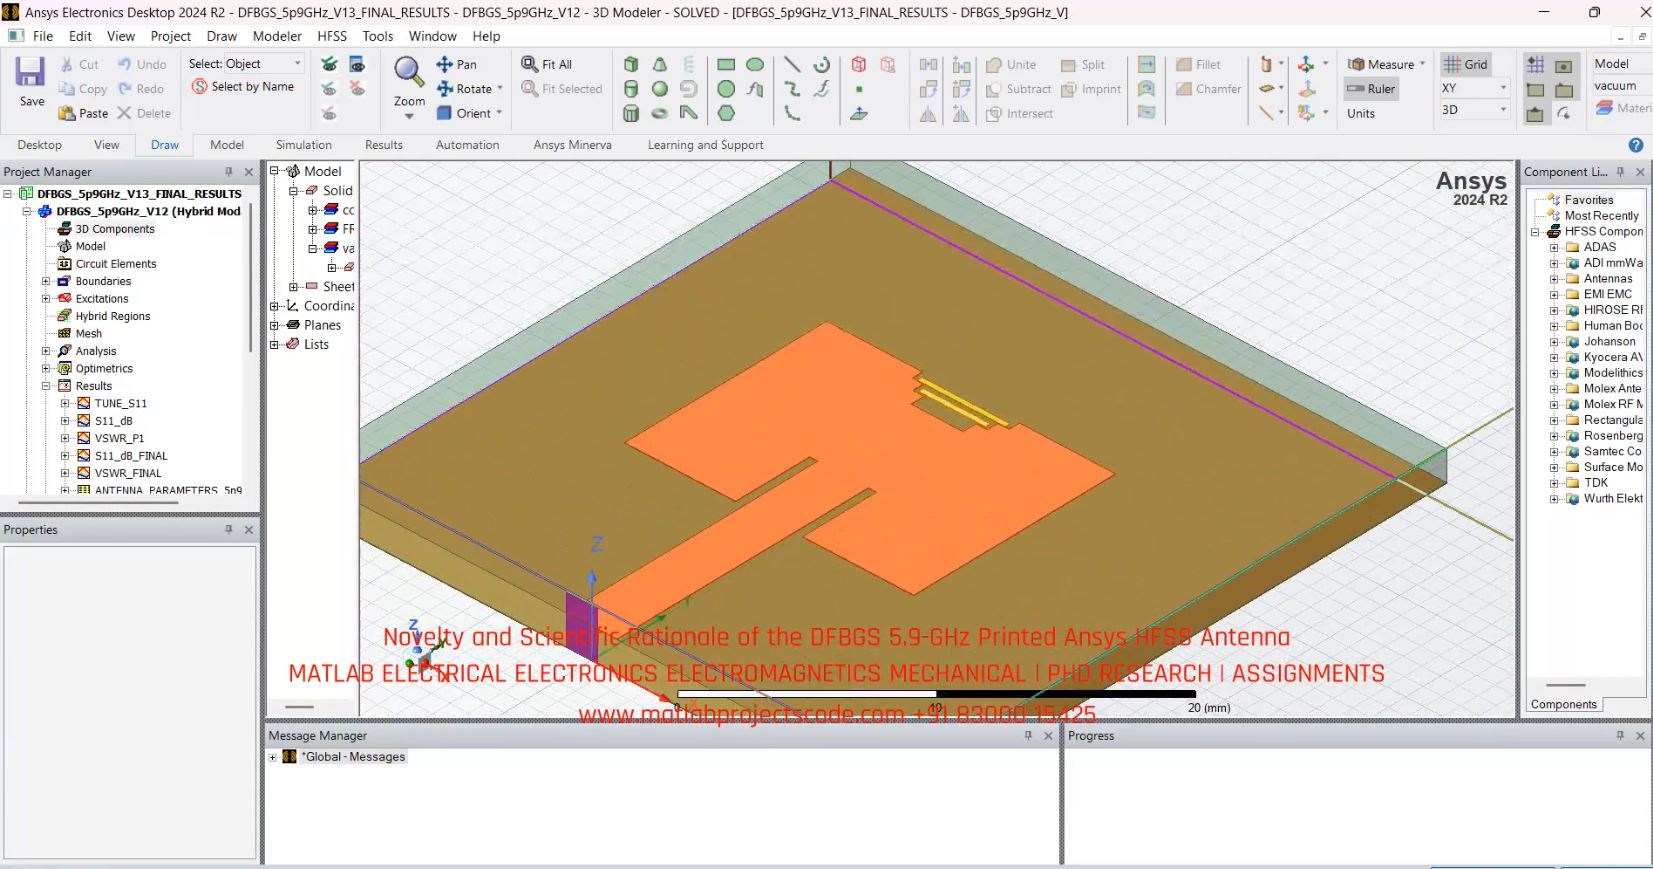Open the HFSS menu
Viewport: 1653px width, 869px height.
332,36
